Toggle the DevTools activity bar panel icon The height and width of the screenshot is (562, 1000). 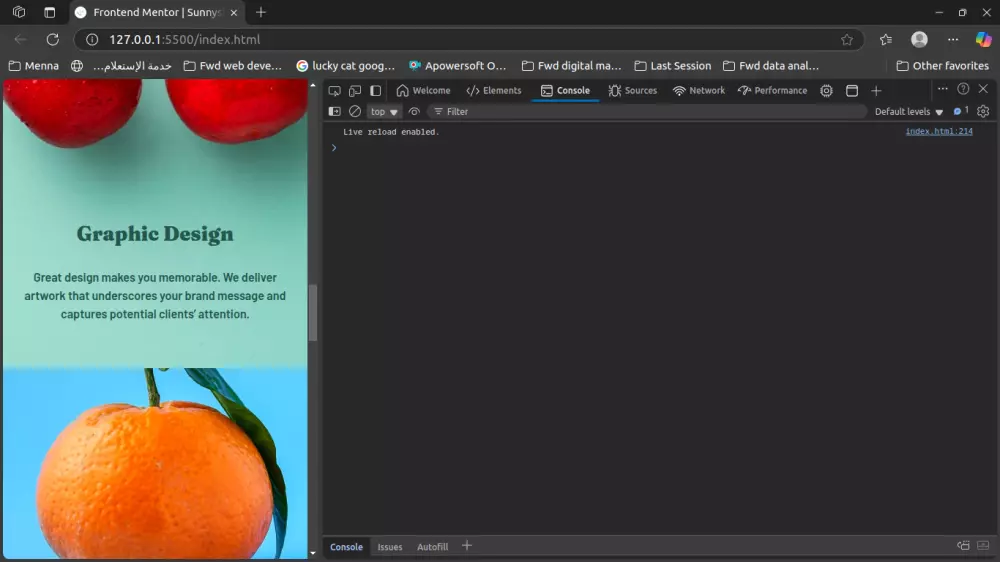(376, 91)
